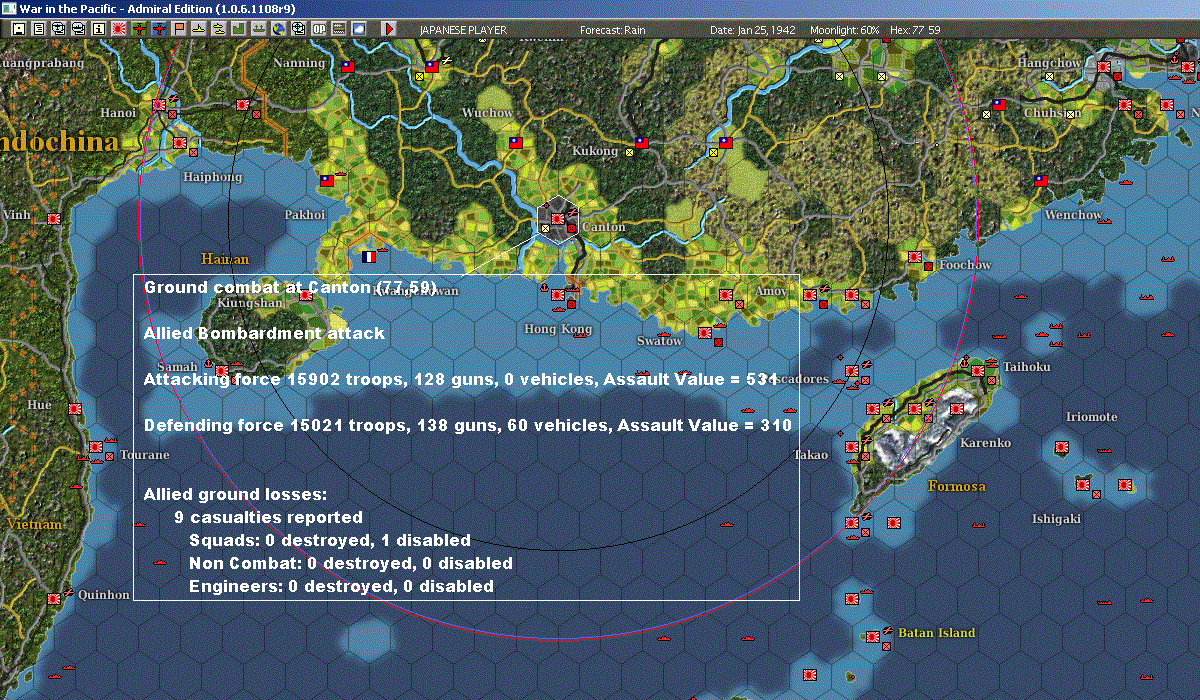1200x700 pixels.
Task: Click the Japanese rising sun flag icon
Action: 119,29
